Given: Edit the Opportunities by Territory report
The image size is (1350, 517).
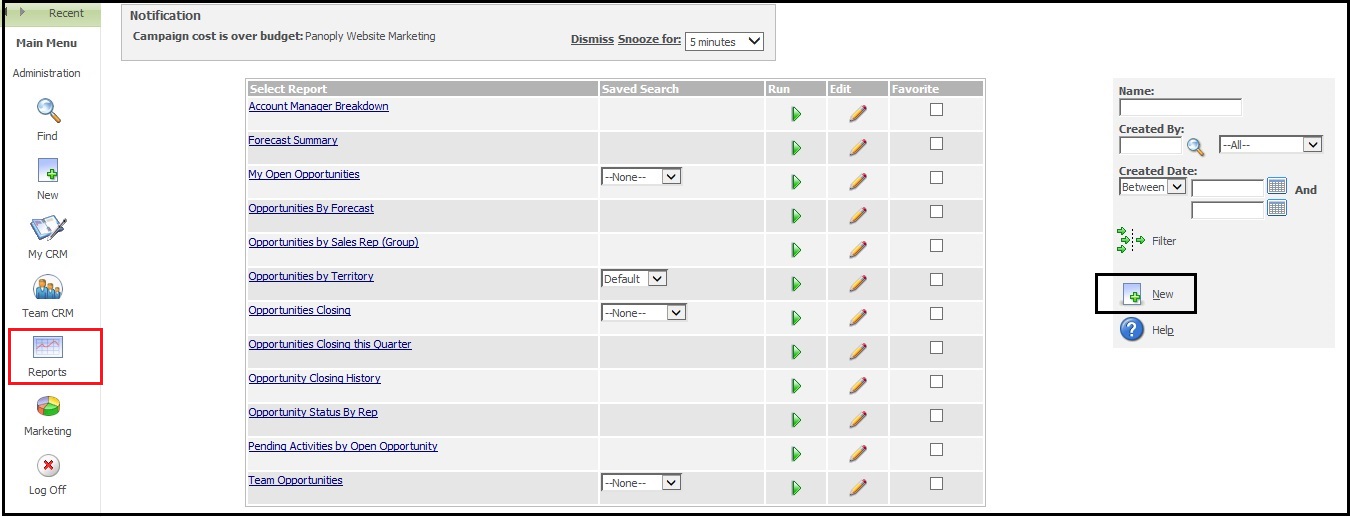Looking at the screenshot, I should coord(857,284).
